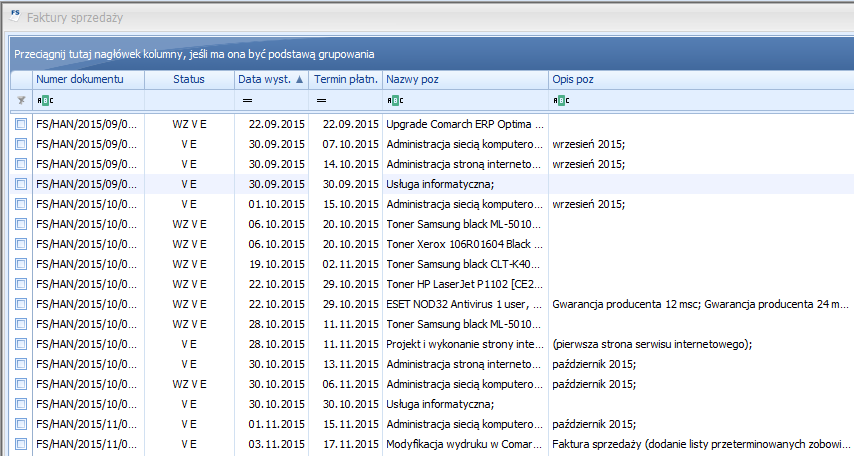Sort by the Nazwy poz column header
Viewport: 854px width, 456px height.
[465, 80]
